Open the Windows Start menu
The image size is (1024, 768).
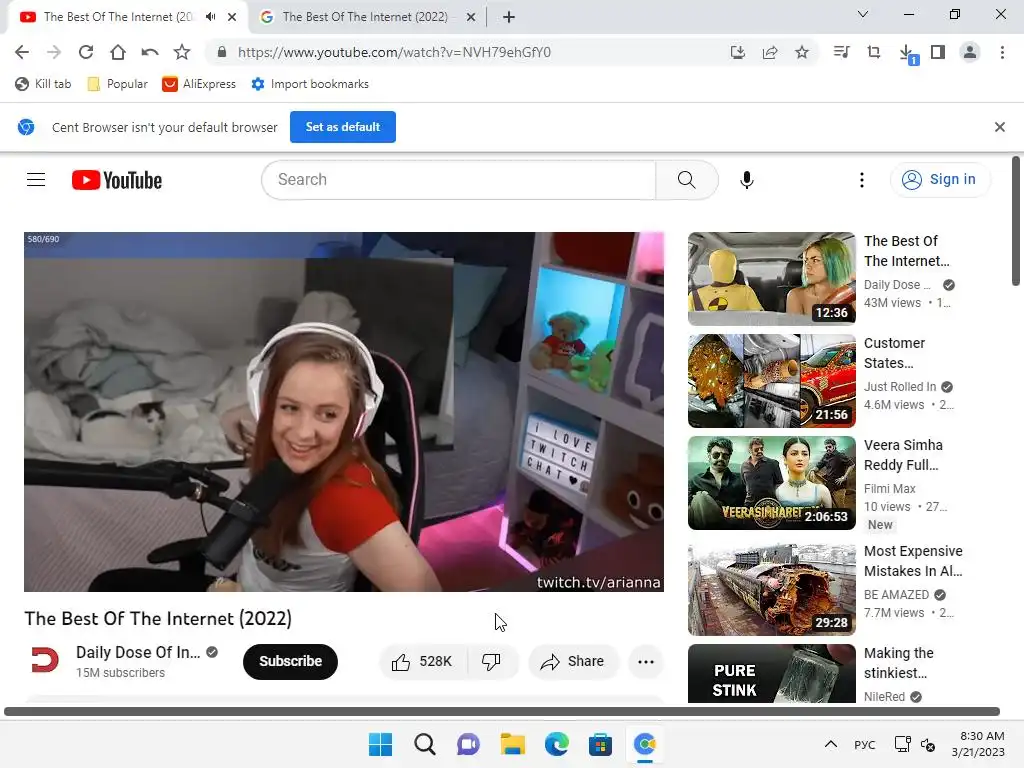tap(380, 744)
